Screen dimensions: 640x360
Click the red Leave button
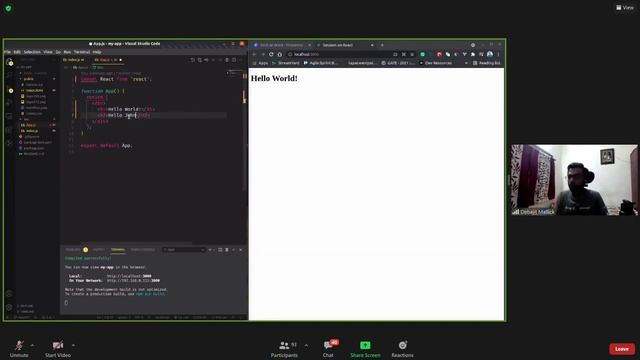pos(622,349)
